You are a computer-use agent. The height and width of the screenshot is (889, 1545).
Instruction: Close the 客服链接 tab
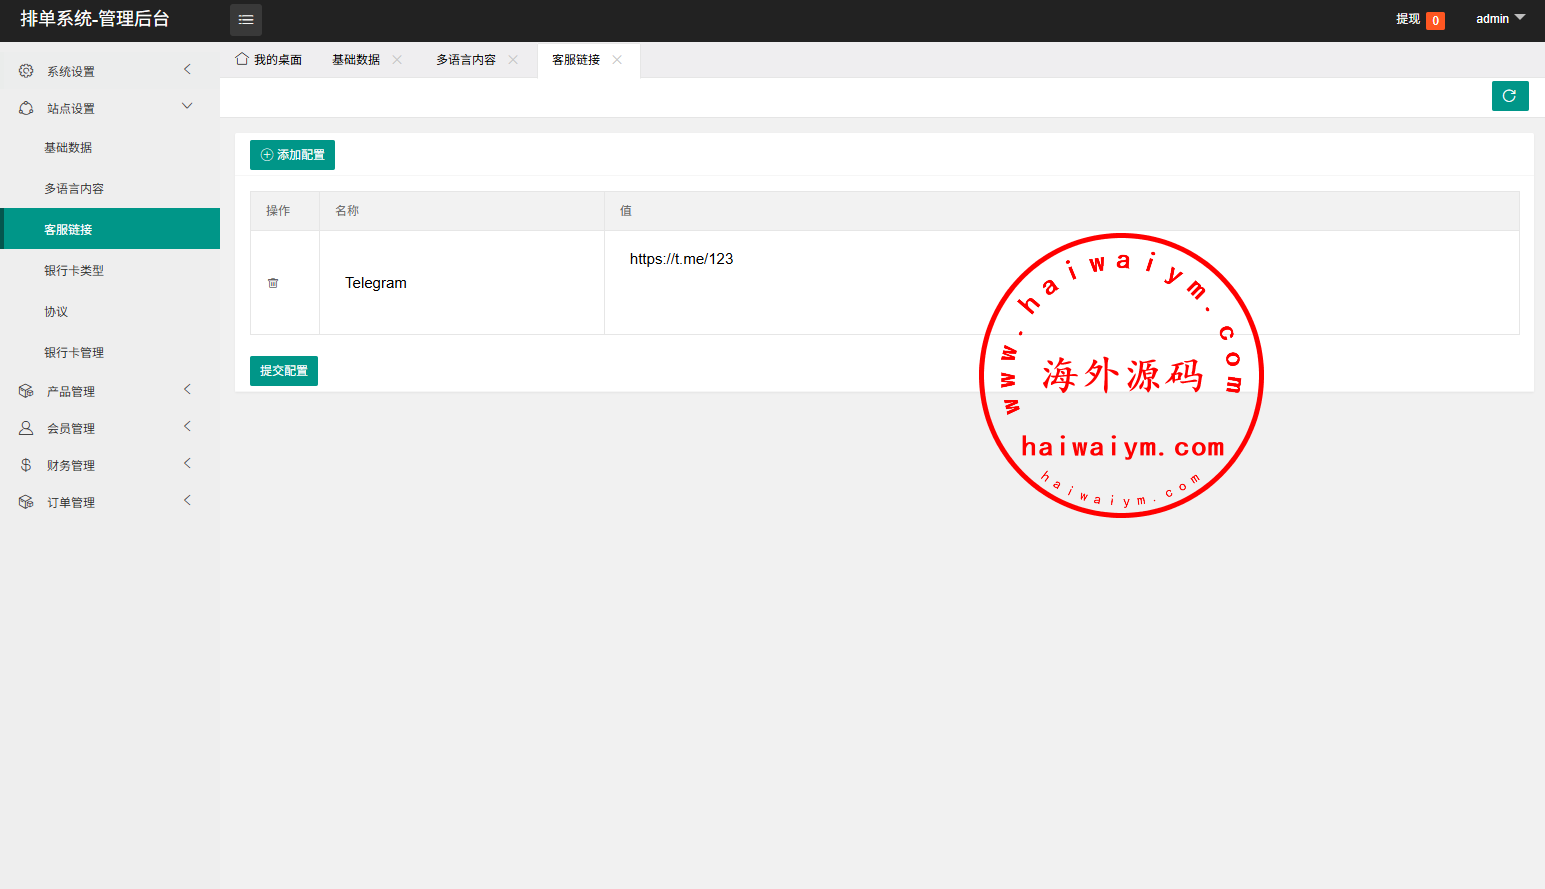[x=617, y=60]
